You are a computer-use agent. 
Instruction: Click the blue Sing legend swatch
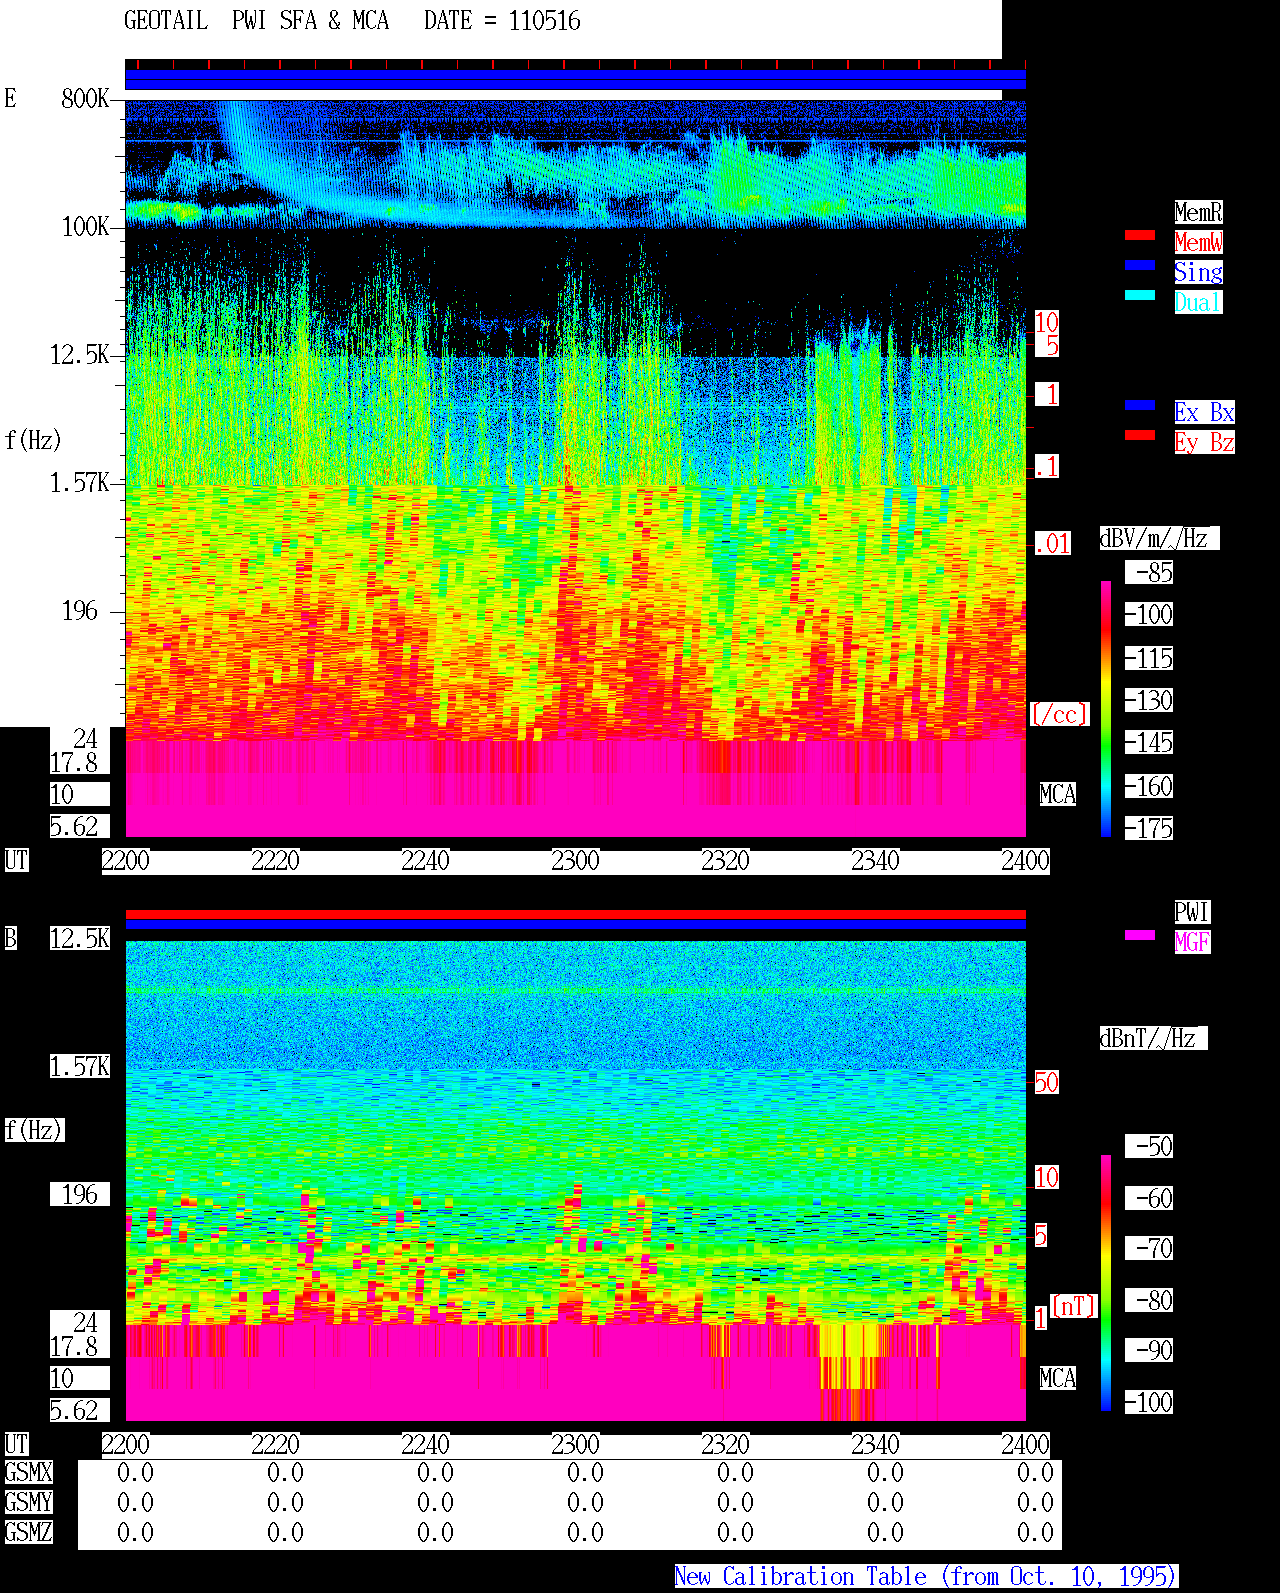(1140, 265)
